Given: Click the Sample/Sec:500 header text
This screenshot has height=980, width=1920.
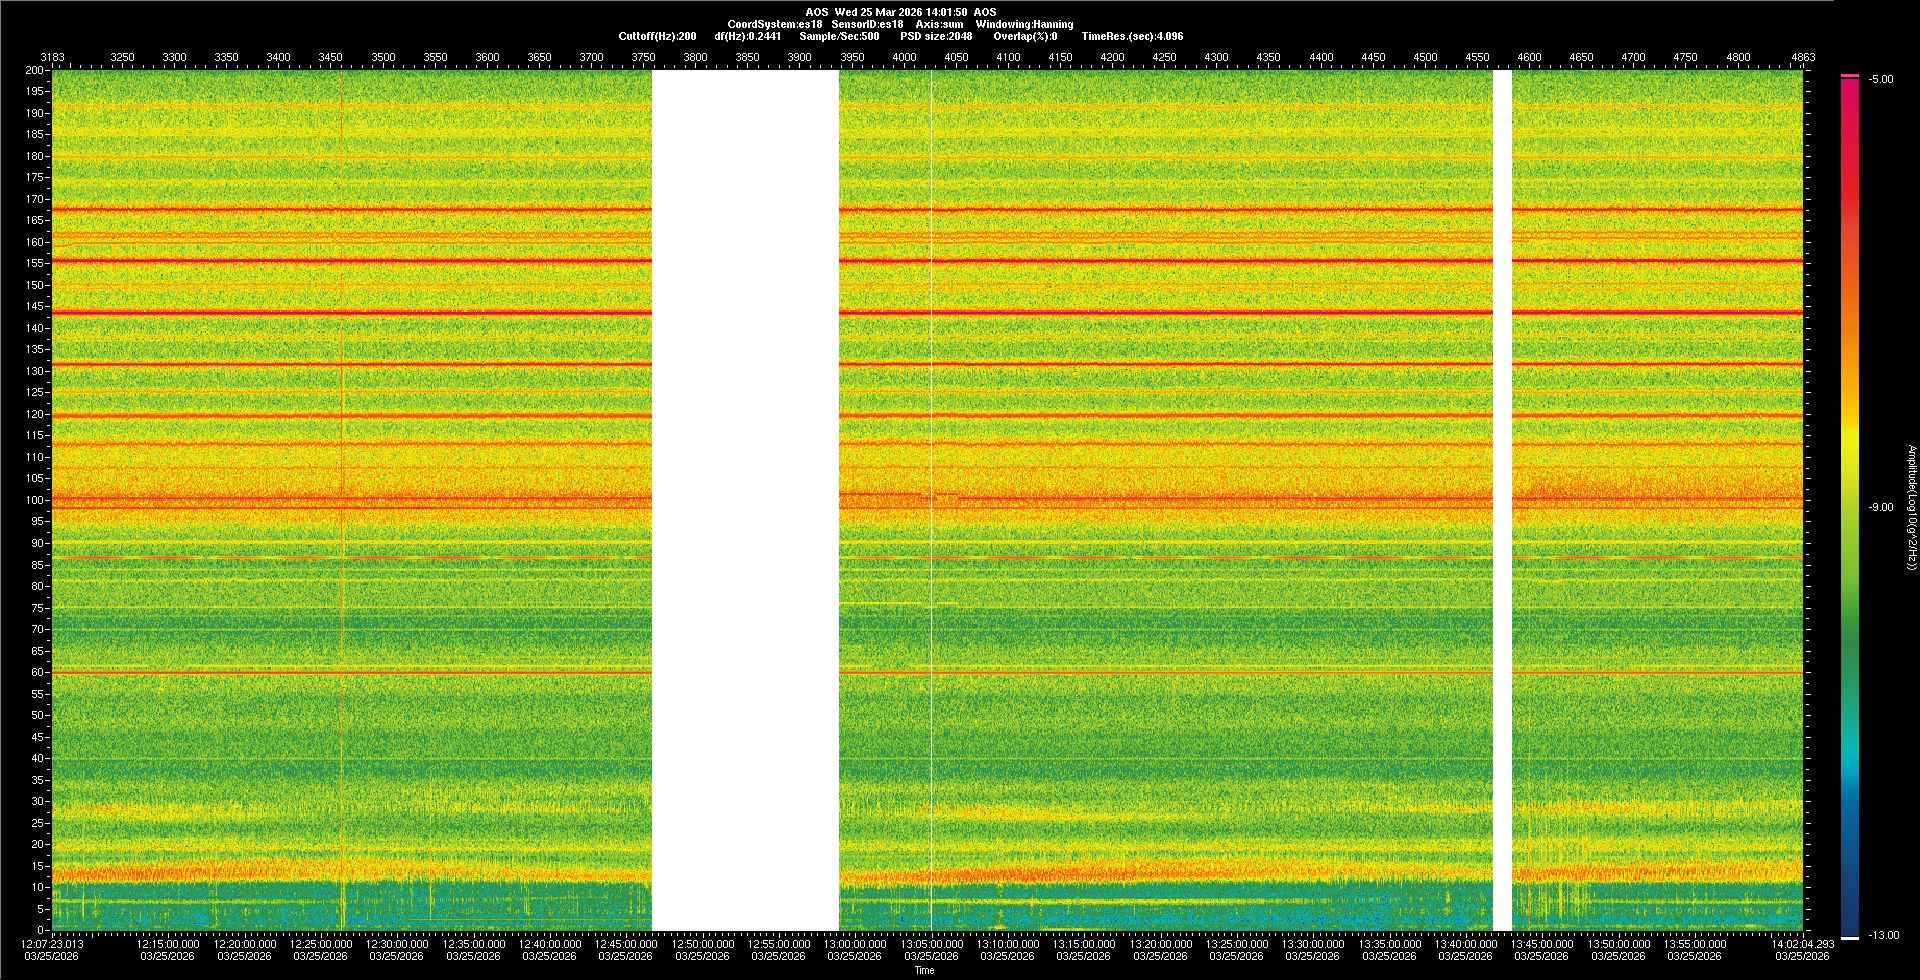Looking at the screenshot, I should coord(839,36).
